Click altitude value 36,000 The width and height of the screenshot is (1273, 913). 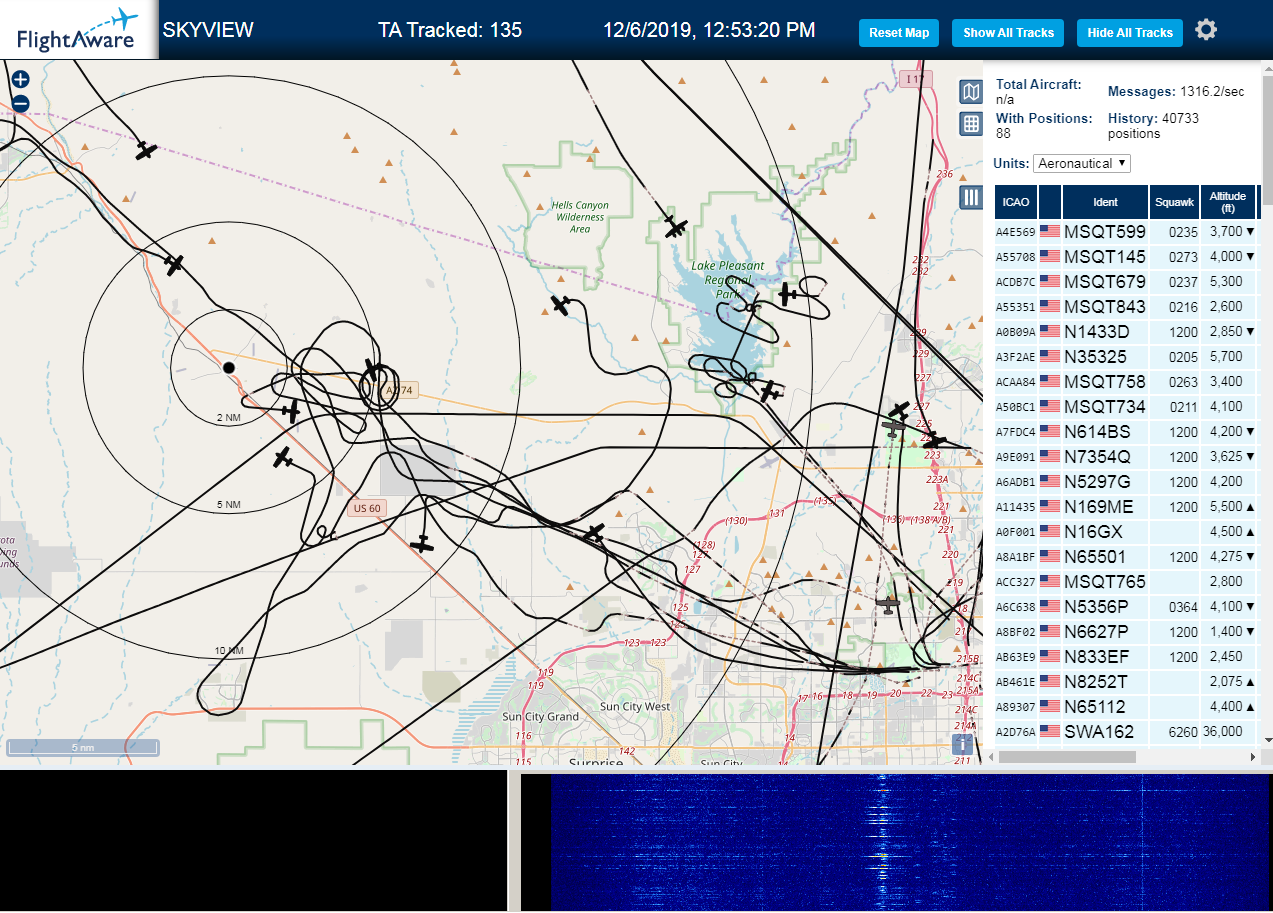(1223, 732)
